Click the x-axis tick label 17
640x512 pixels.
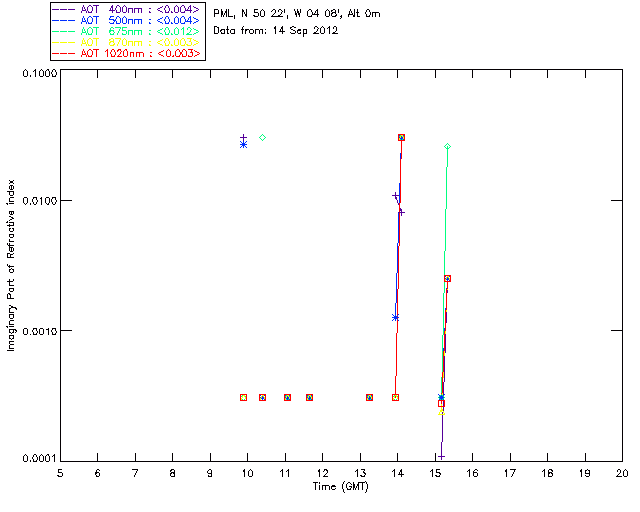pyautogui.click(x=510, y=473)
